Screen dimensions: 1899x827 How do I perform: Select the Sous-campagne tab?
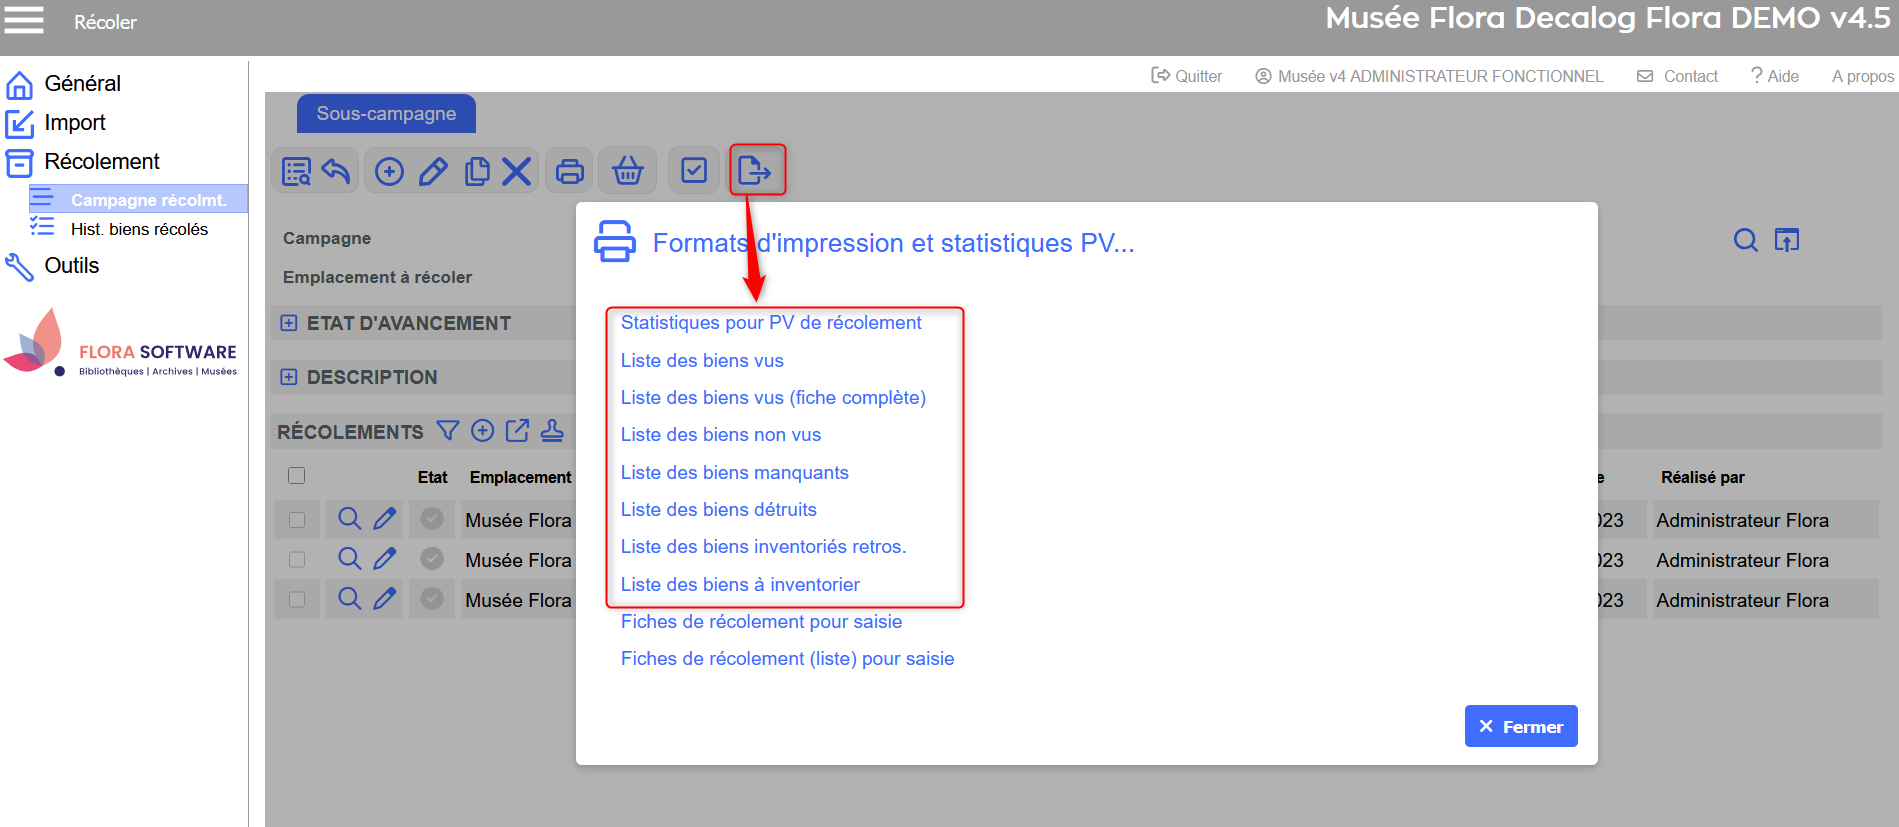pos(386,114)
